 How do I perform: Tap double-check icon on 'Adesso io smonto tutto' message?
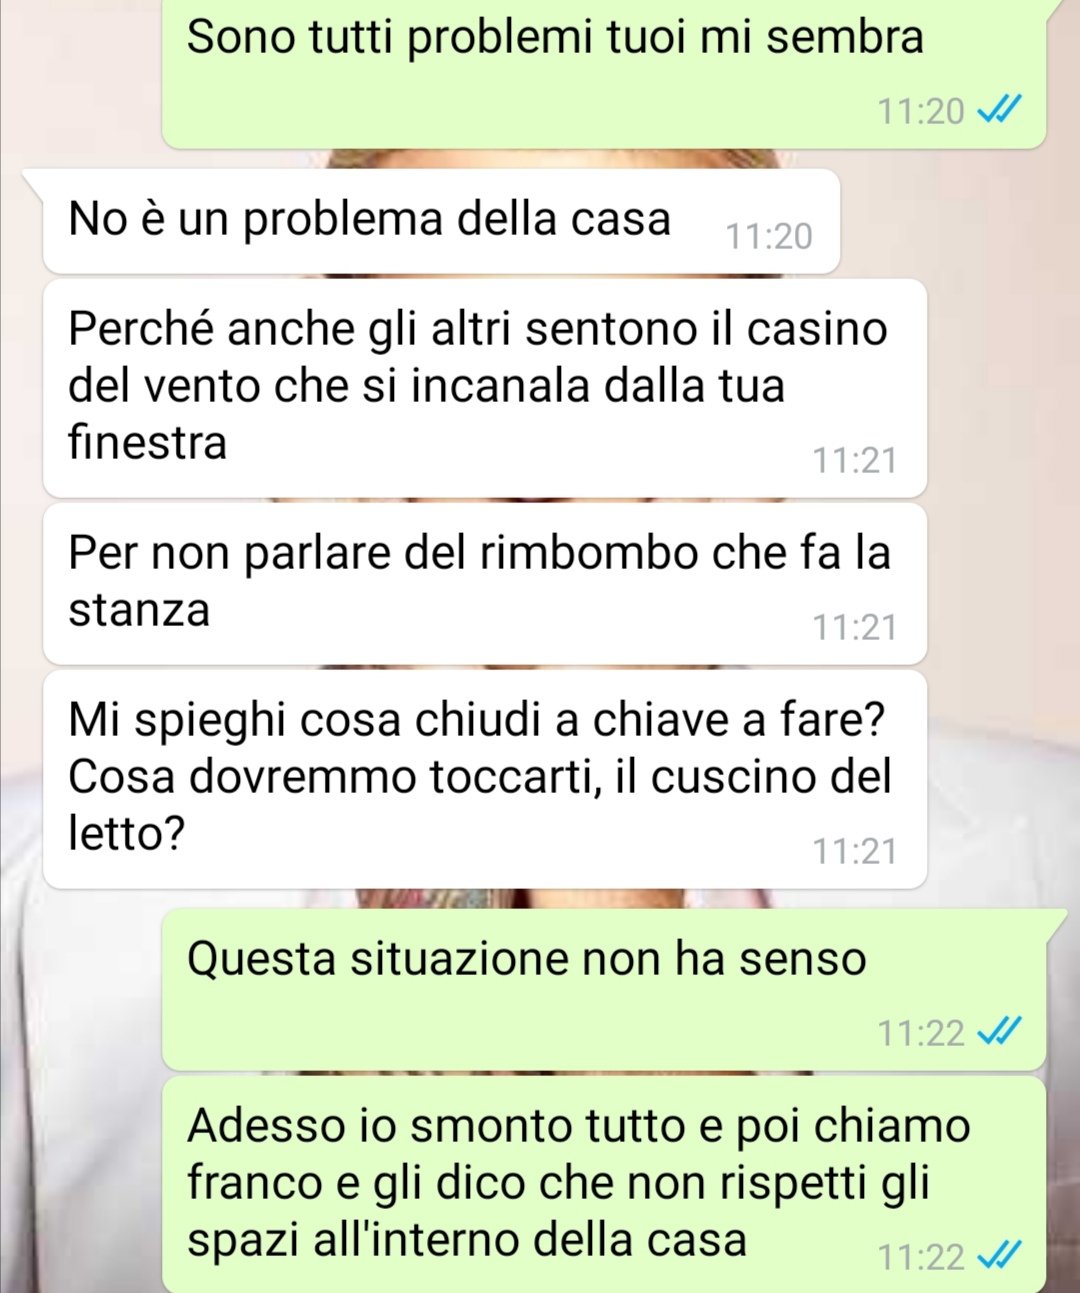point(999,1255)
